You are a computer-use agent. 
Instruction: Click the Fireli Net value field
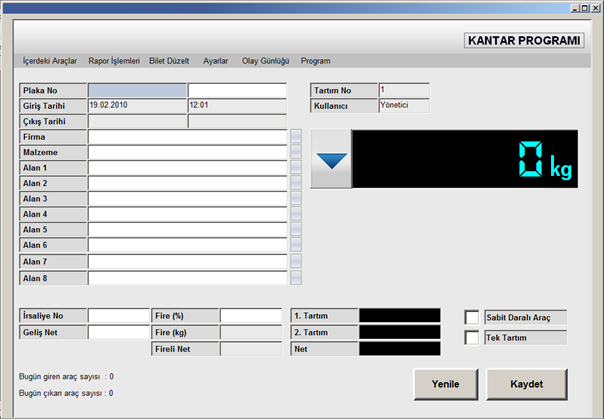coord(251,349)
